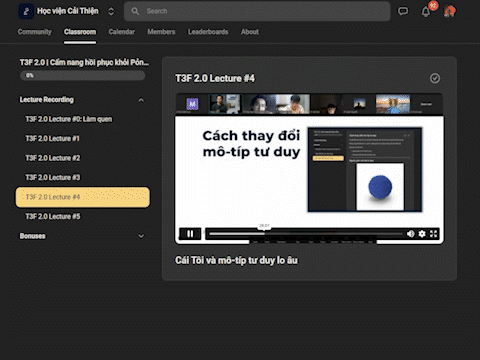Open video settings gear

click(x=422, y=234)
